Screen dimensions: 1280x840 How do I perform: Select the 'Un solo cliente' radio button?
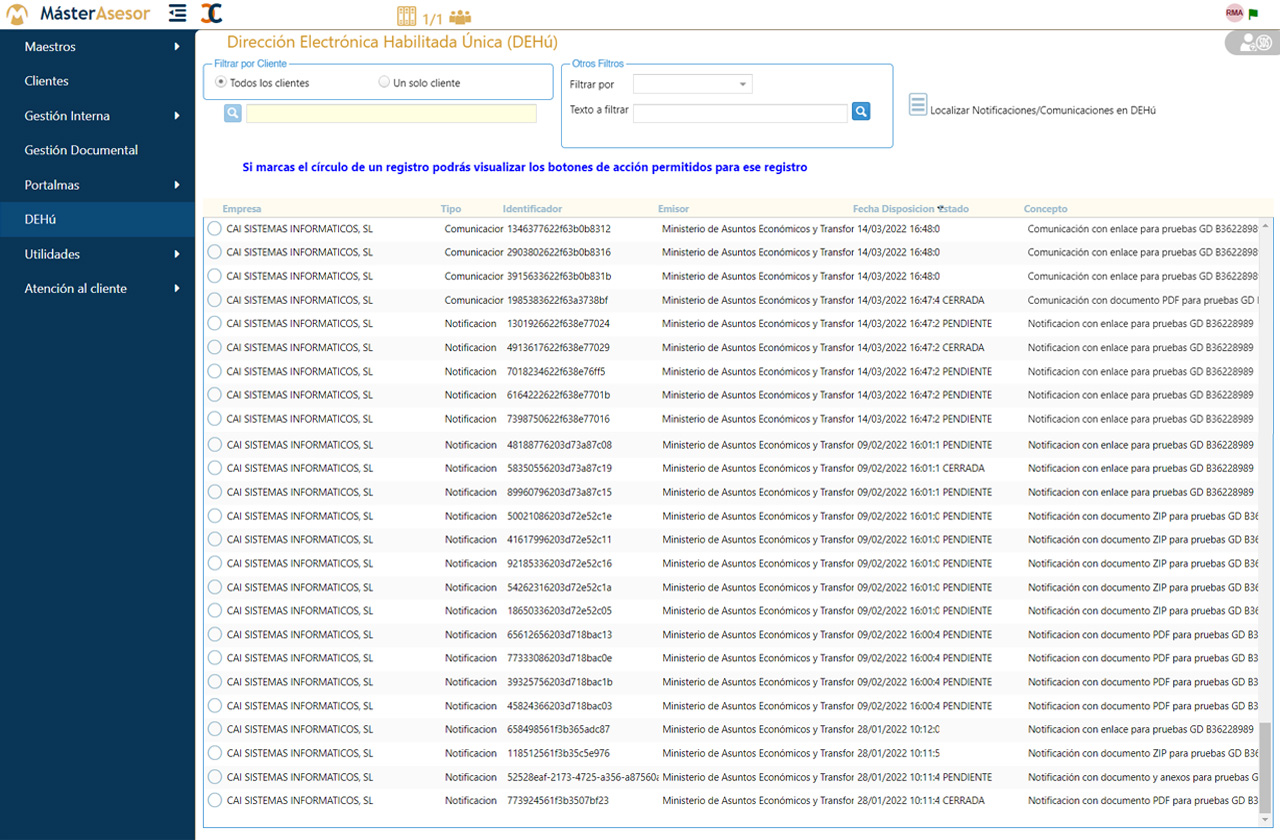[x=384, y=83]
